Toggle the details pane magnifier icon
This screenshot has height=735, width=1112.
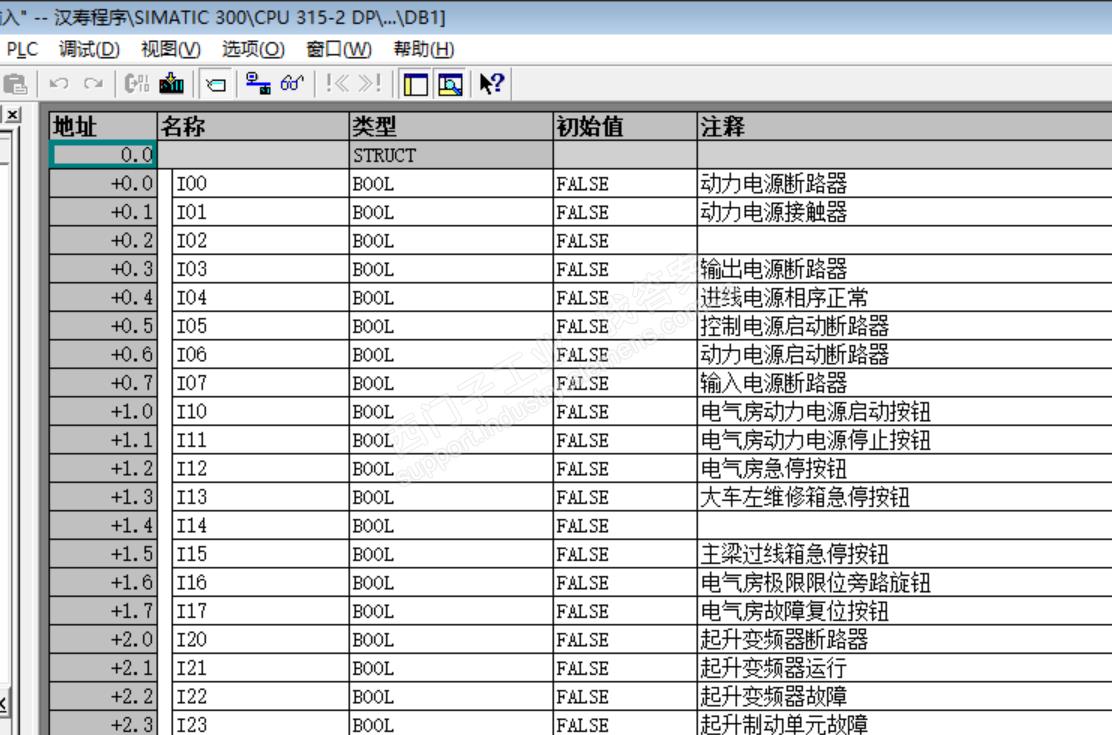coord(451,84)
